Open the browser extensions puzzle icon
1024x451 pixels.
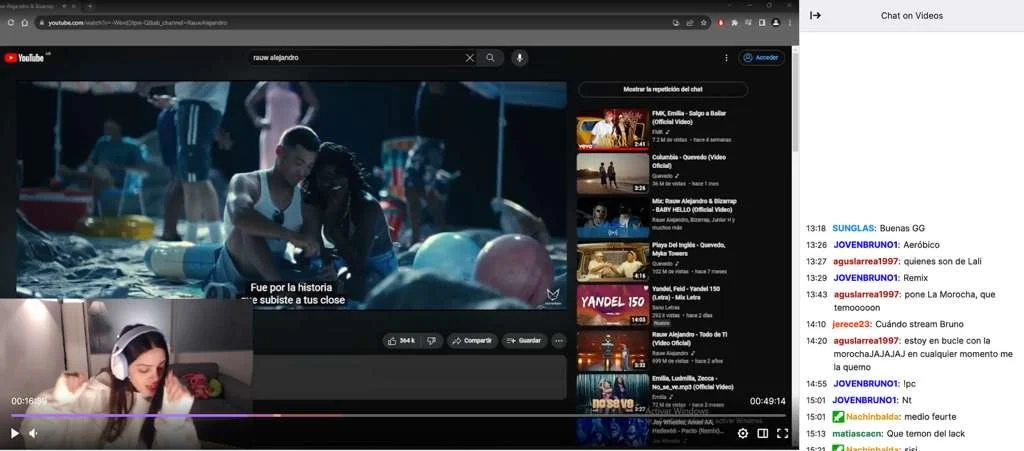[x=734, y=23]
